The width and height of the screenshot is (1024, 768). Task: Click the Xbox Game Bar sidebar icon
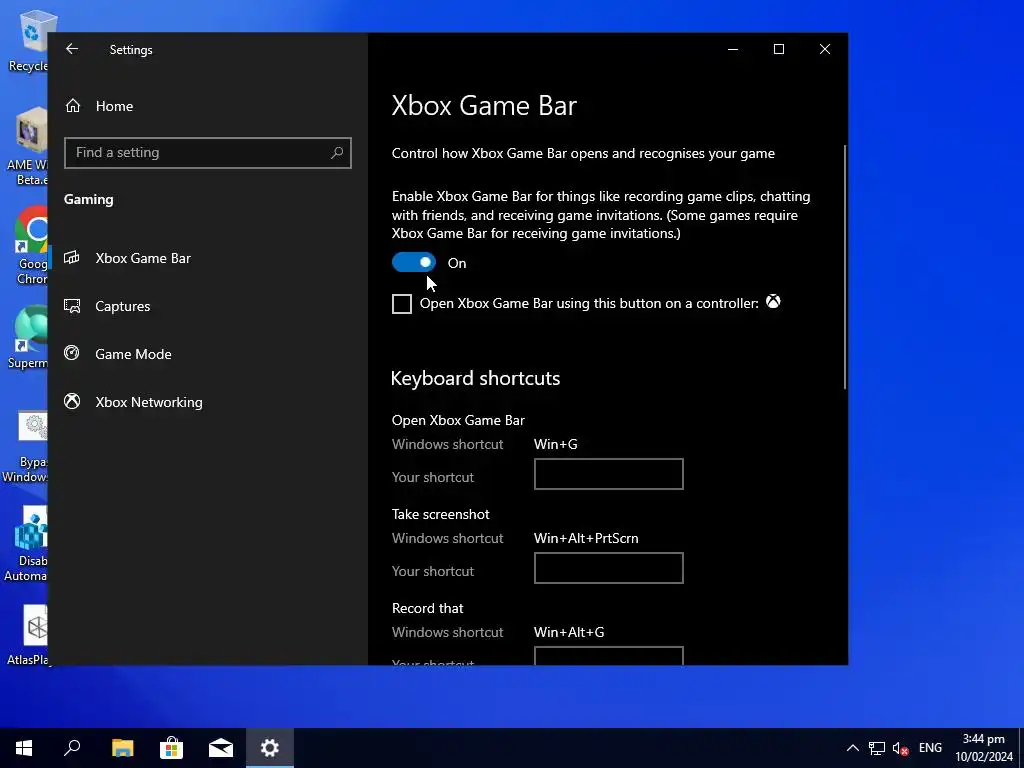click(x=72, y=257)
